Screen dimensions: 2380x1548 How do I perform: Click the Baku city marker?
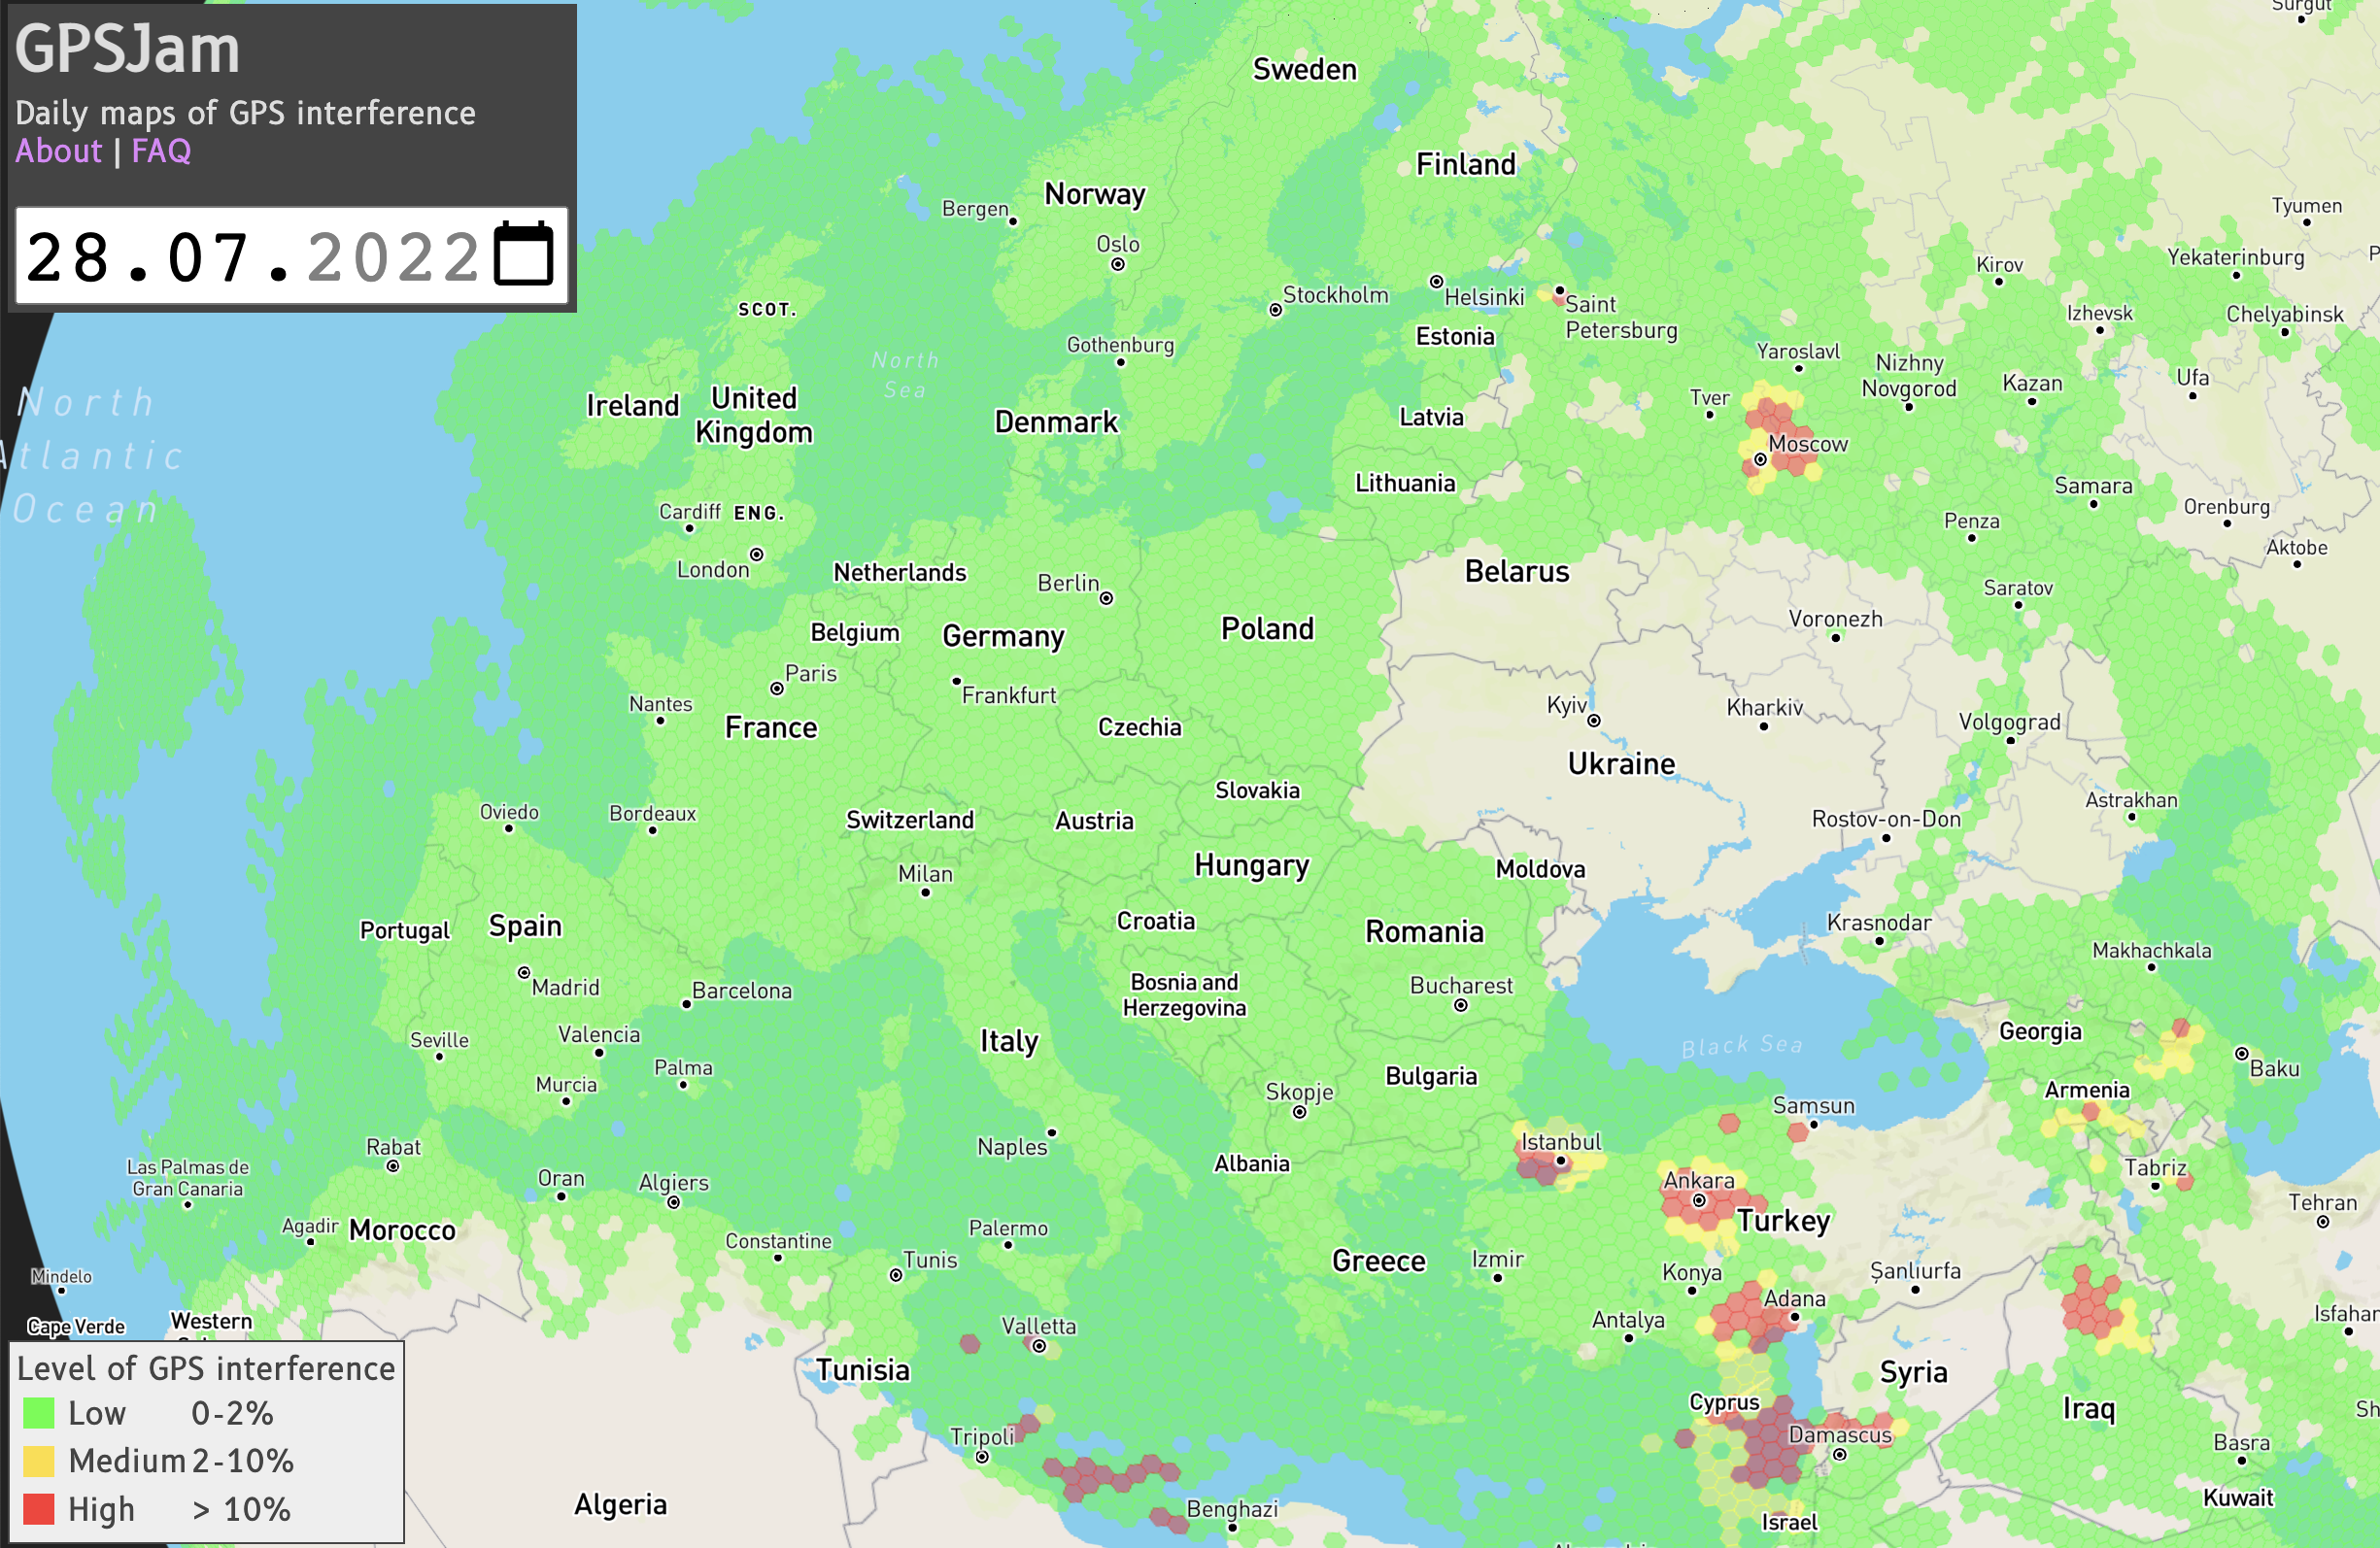coord(2241,1053)
